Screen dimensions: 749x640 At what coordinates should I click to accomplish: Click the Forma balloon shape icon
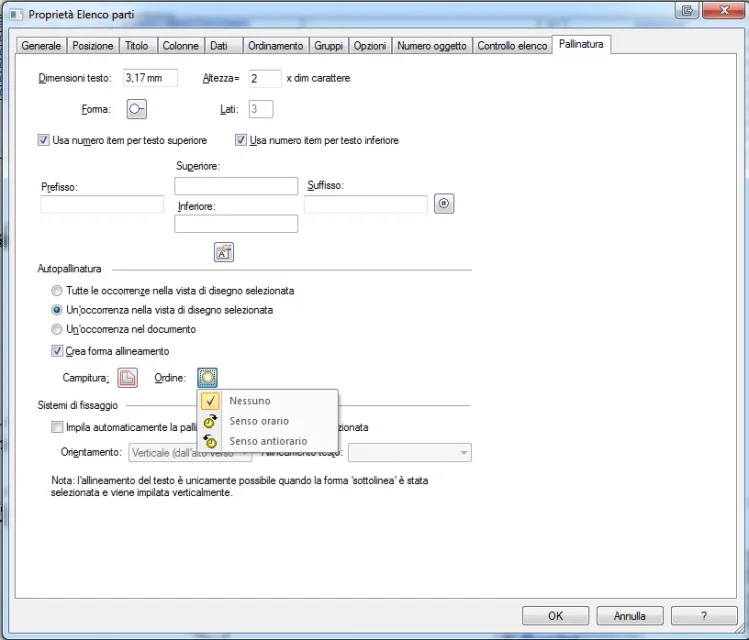tap(136, 110)
